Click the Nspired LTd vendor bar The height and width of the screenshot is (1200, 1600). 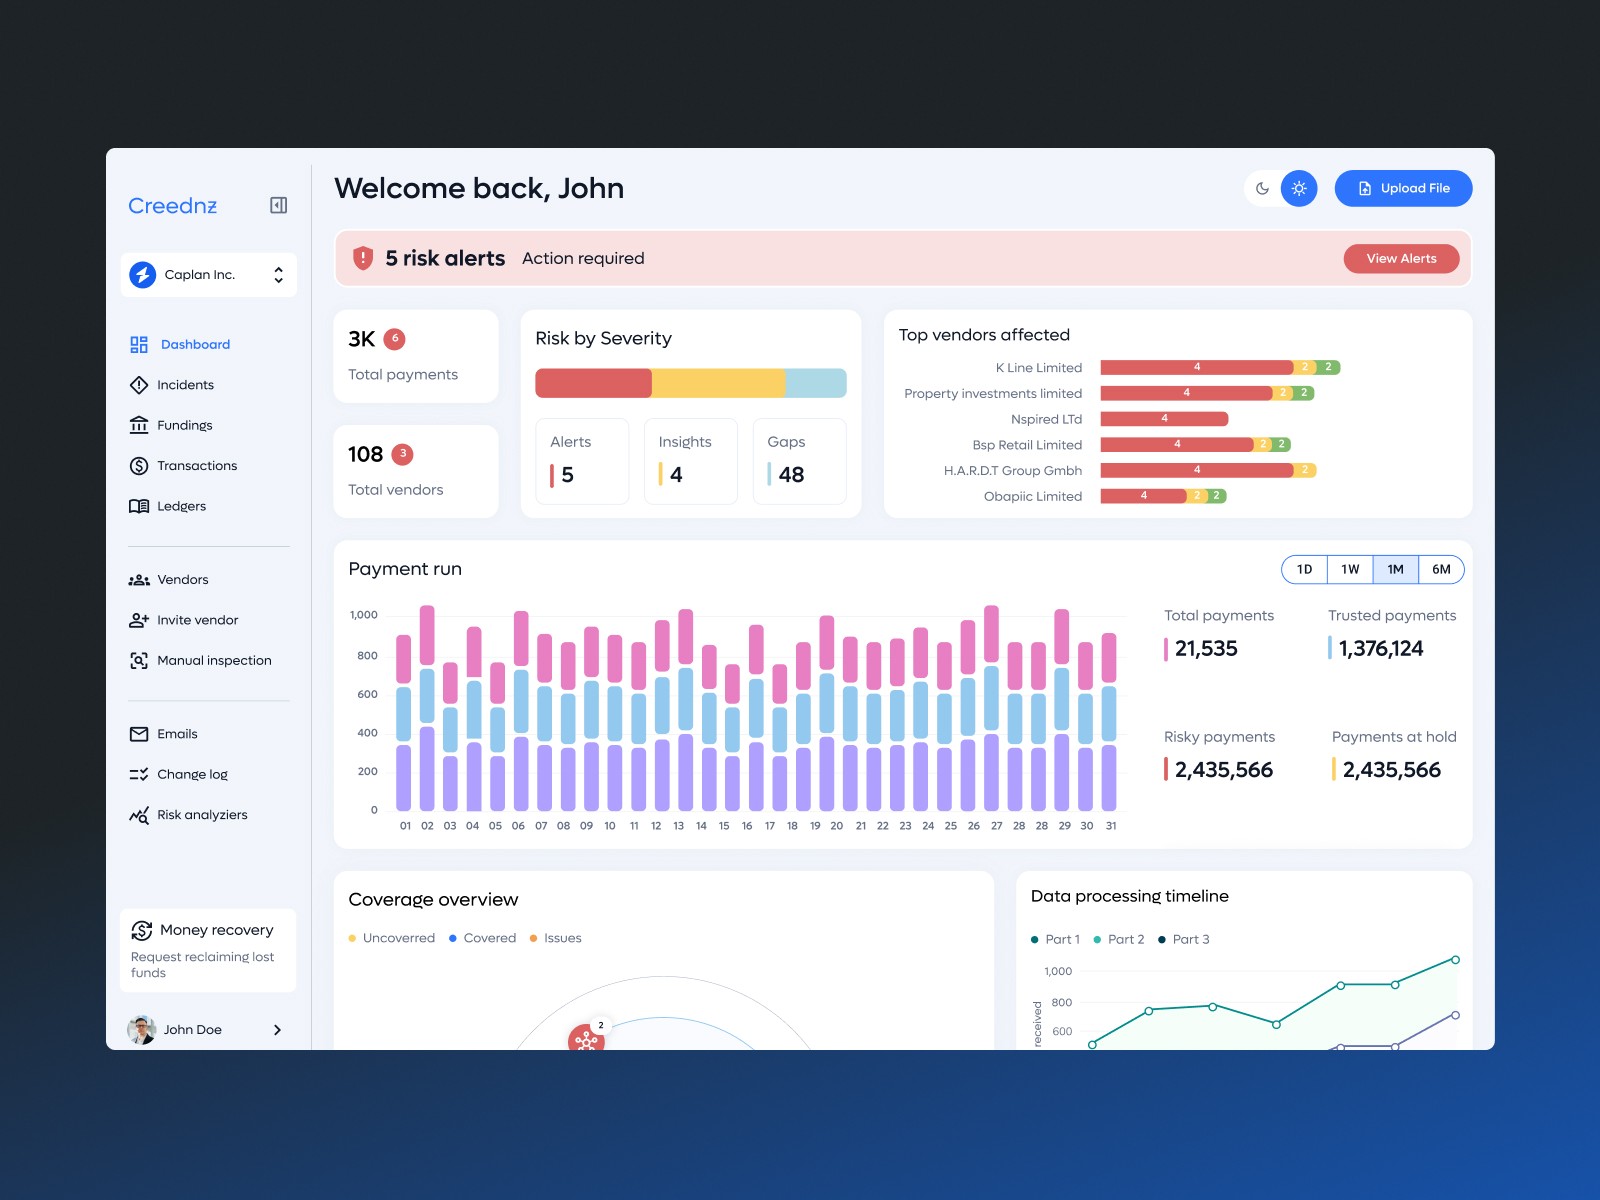1164,419
